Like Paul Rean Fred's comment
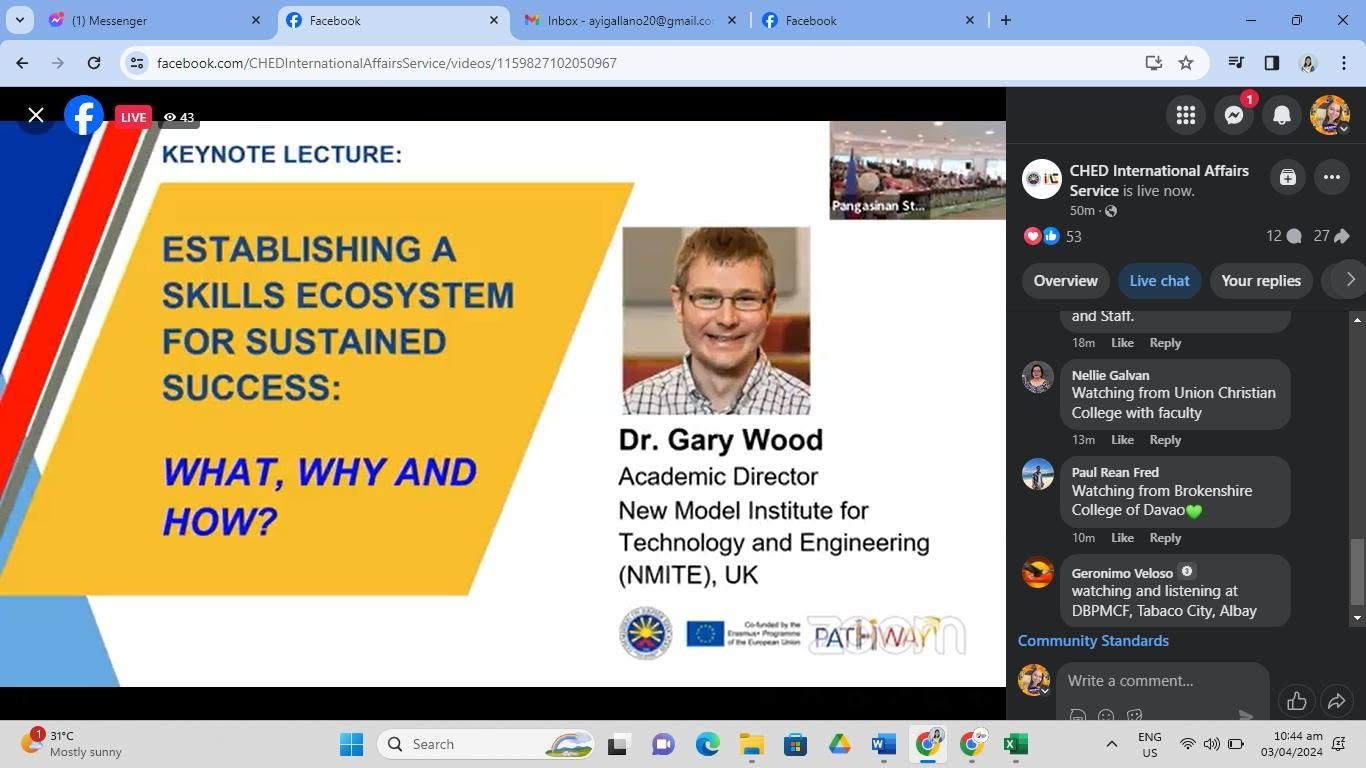Viewport: 1366px width, 768px height. click(1122, 538)
